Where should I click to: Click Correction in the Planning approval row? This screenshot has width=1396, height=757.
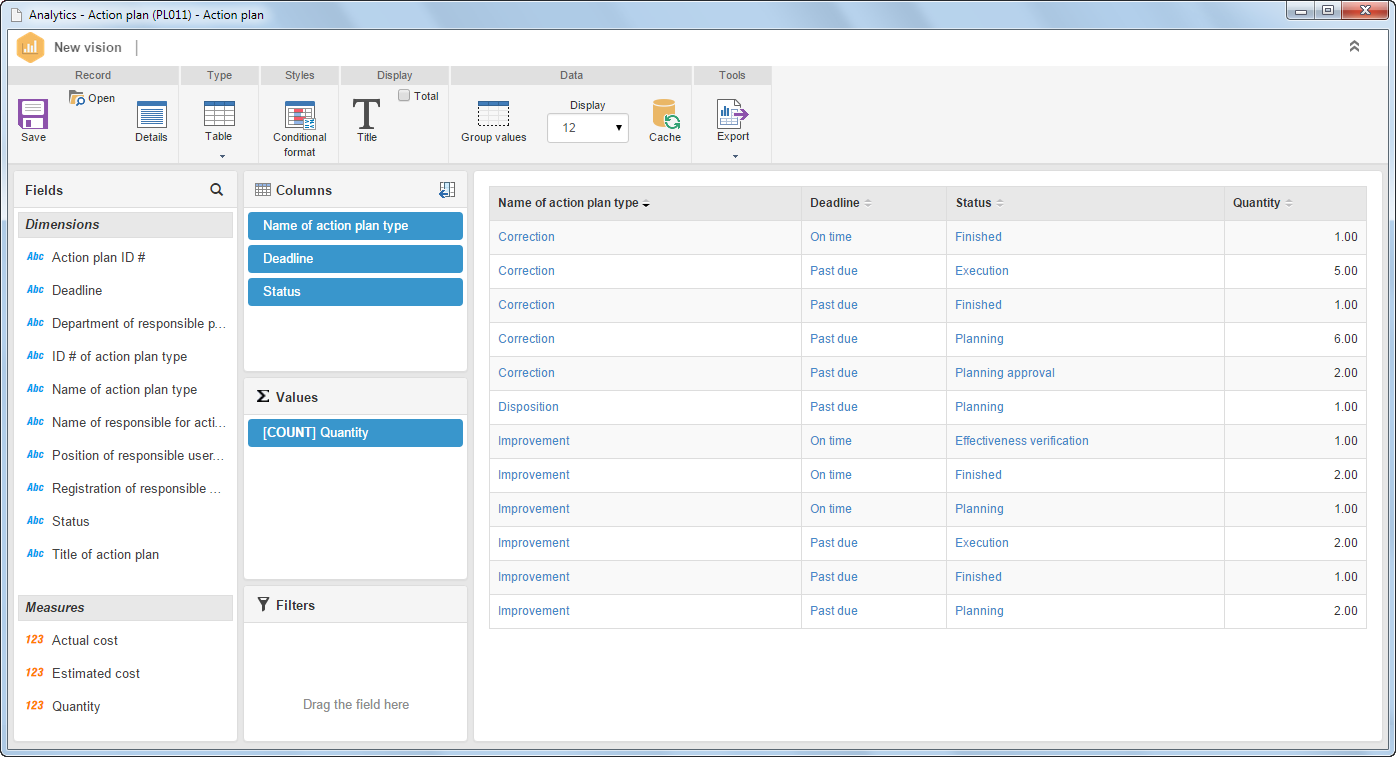526,373
